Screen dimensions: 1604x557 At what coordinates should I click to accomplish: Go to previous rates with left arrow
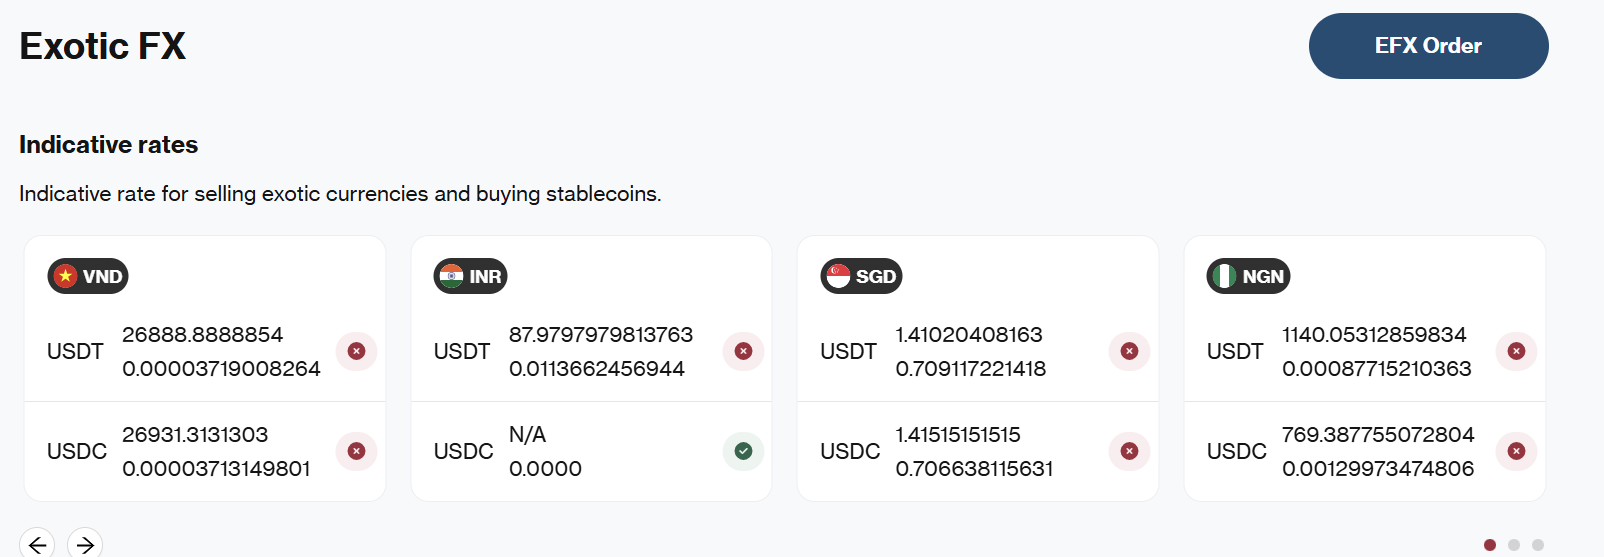[x=37, y=544]
